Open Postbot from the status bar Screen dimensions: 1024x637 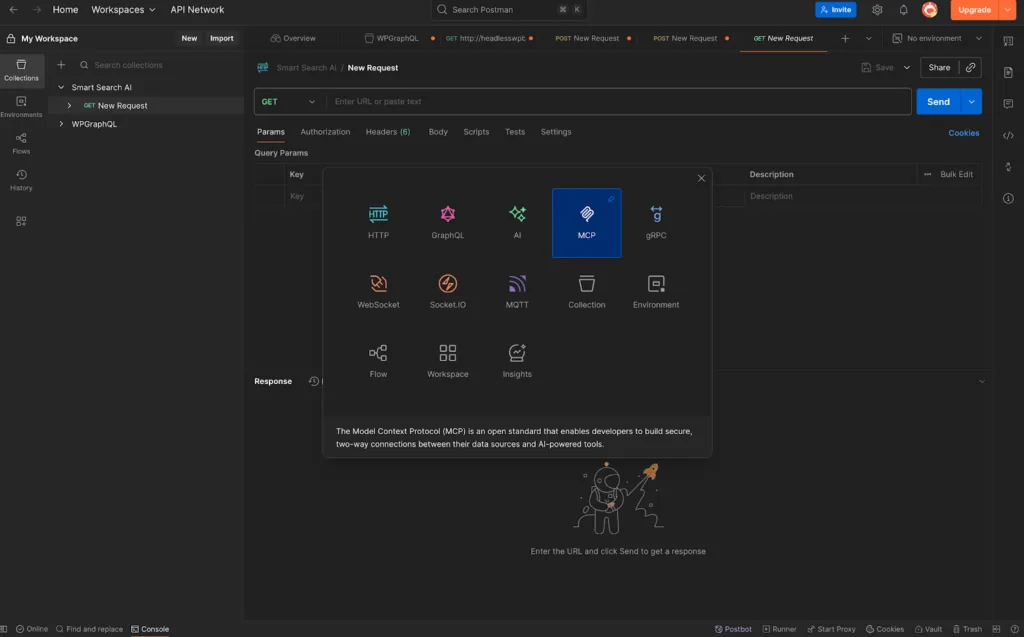click(733, 628)
